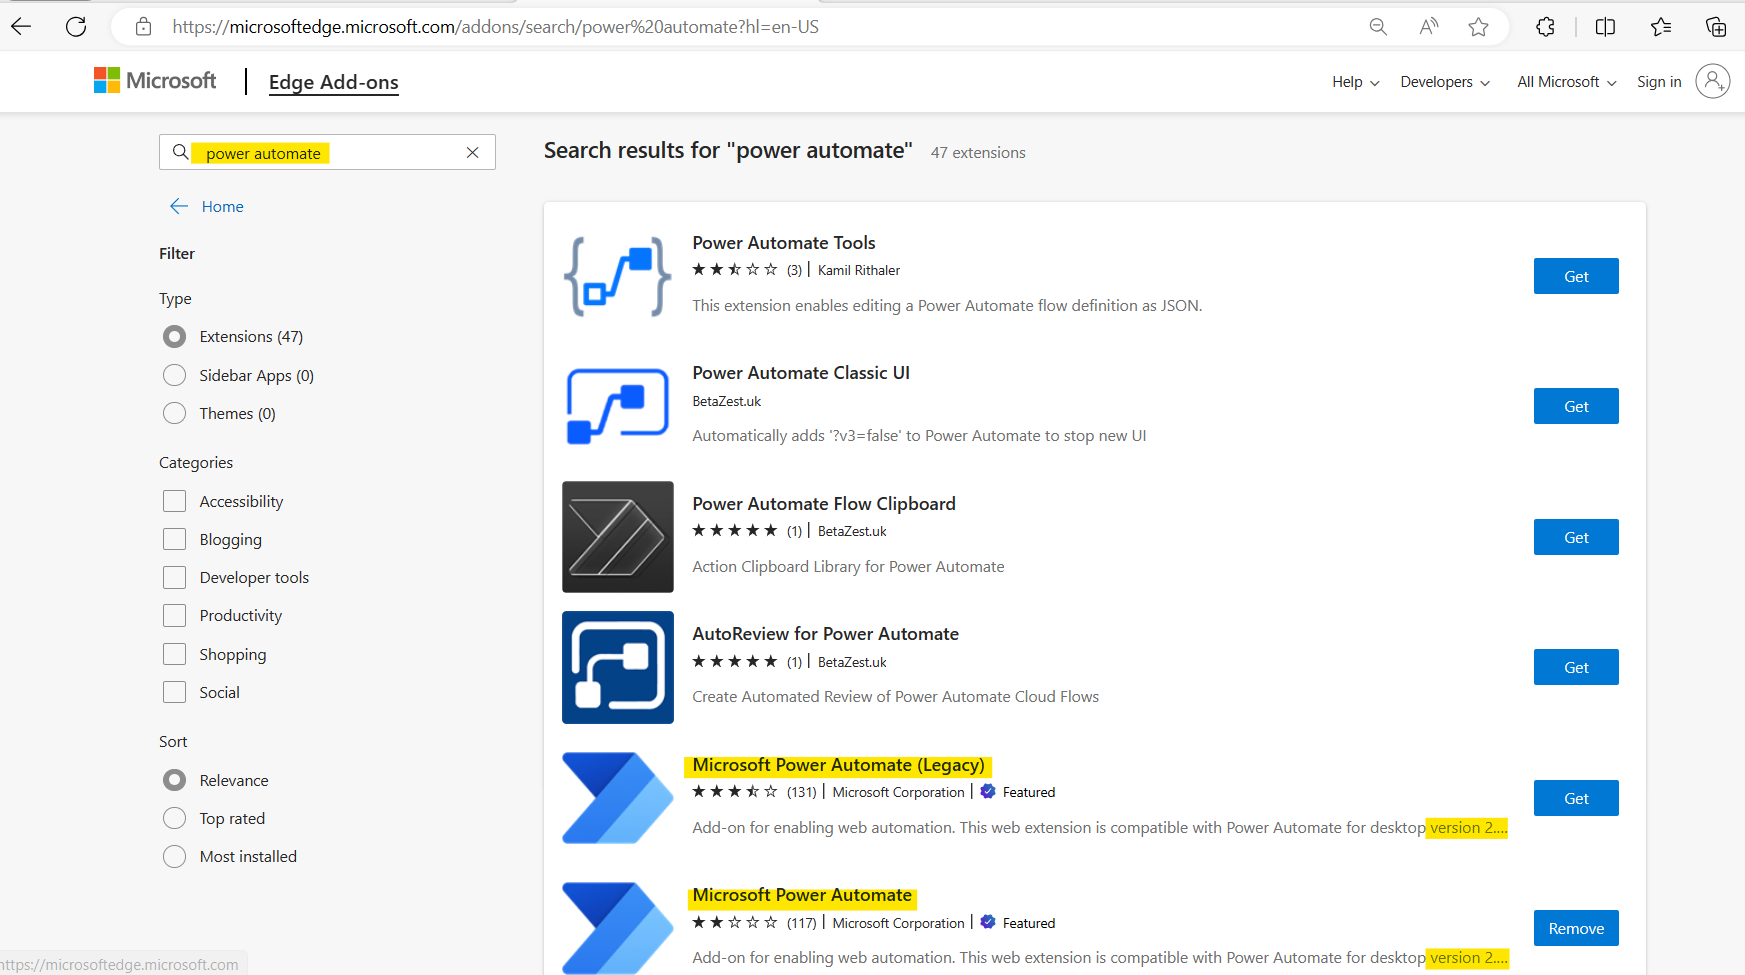
Task: Reload the page using the refresh icon
Action: click(x=76, y=27)
